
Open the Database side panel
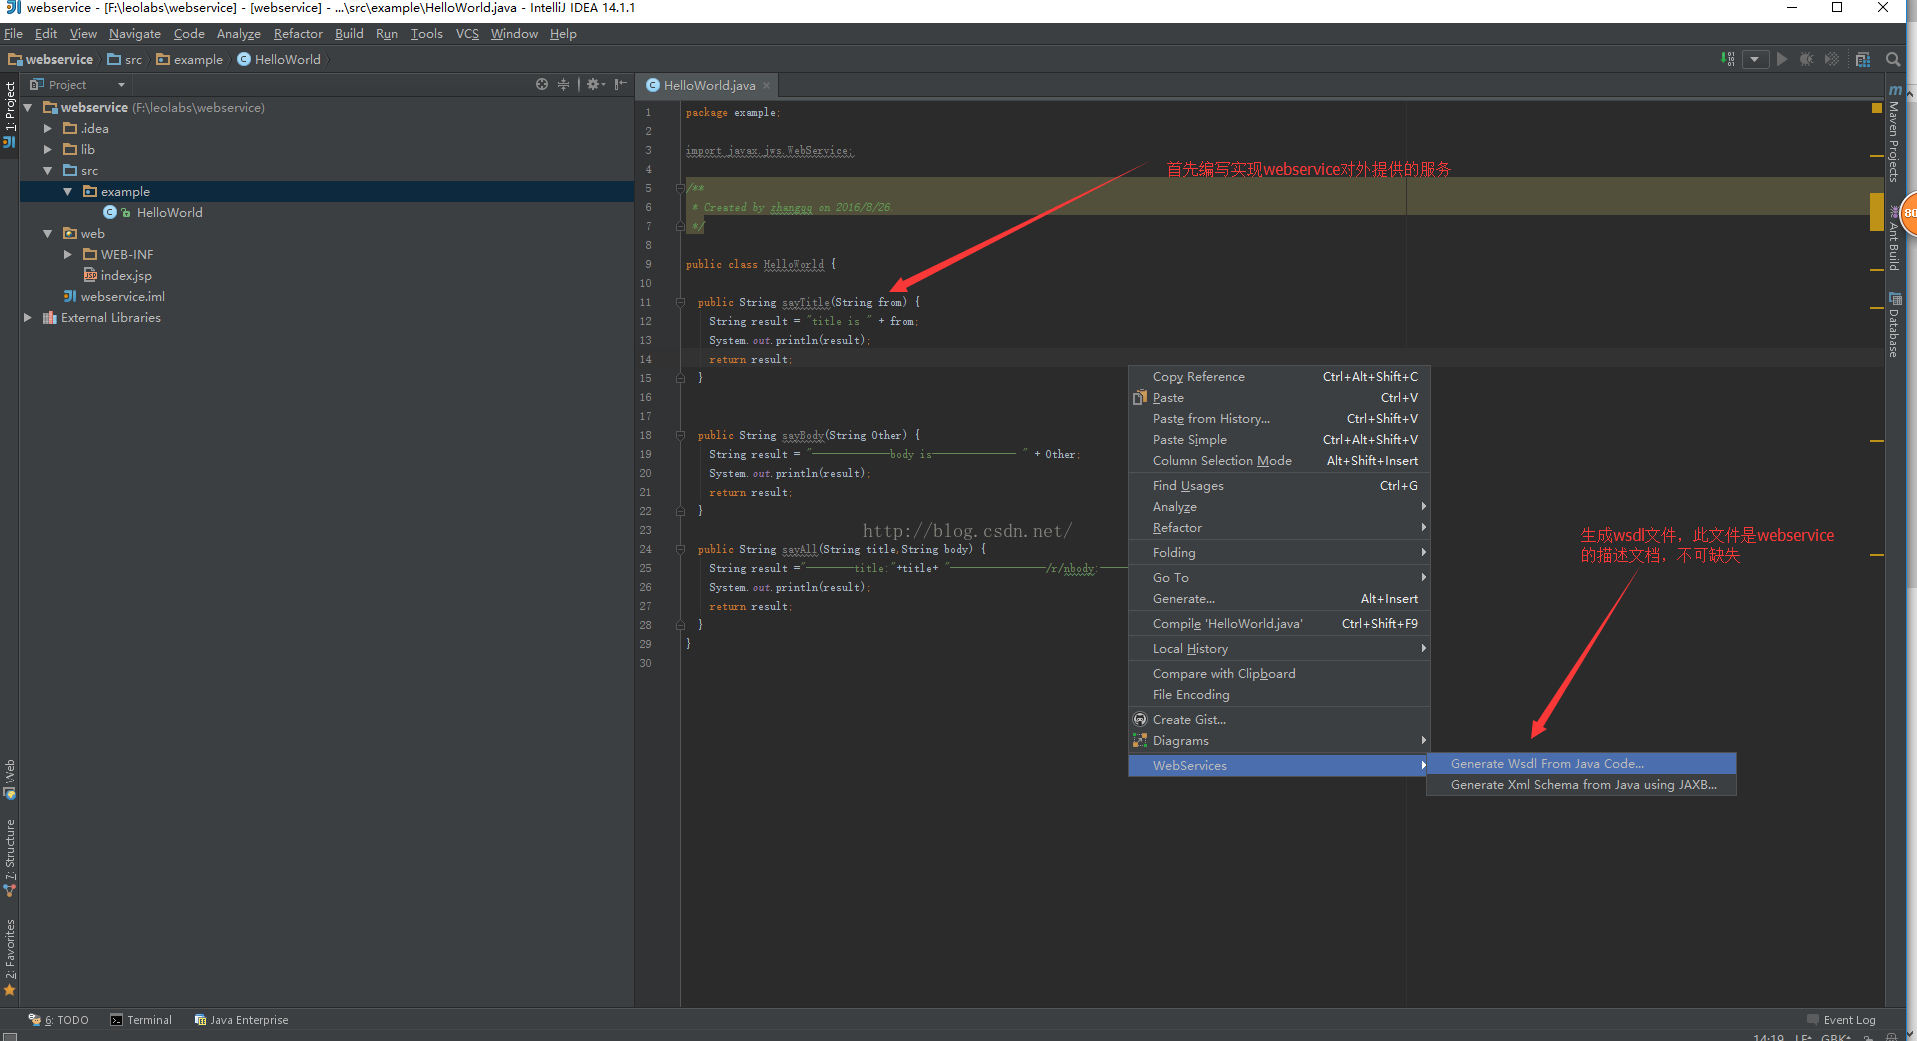1894,326
